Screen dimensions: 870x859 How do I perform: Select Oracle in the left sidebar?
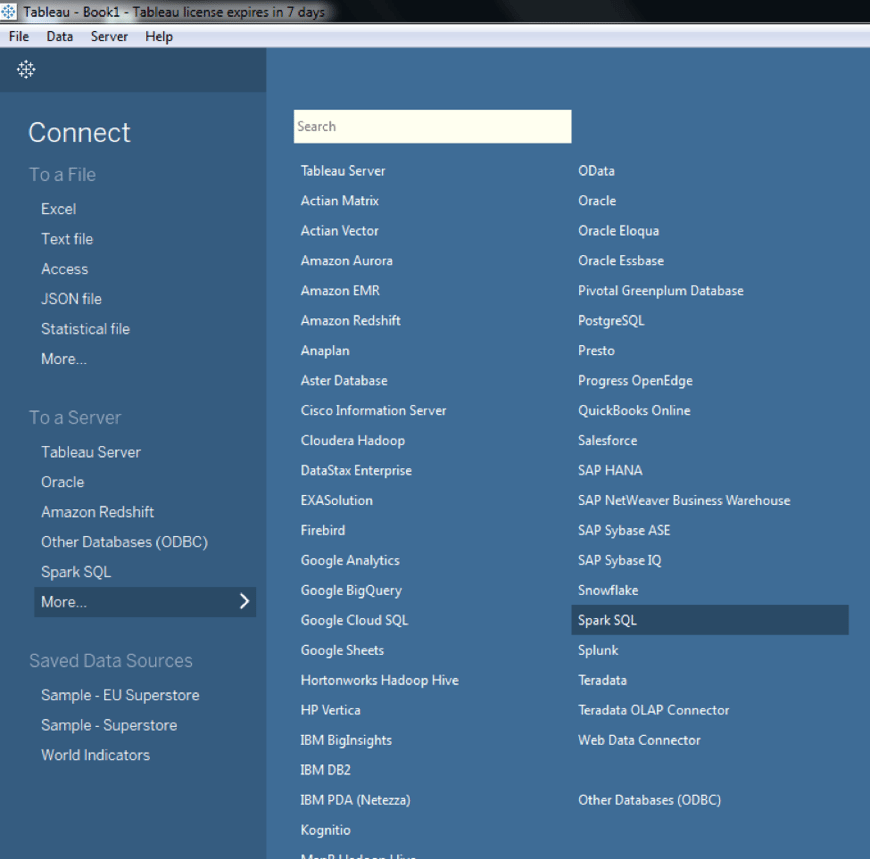pyautogui.click(x=63, y=482)
